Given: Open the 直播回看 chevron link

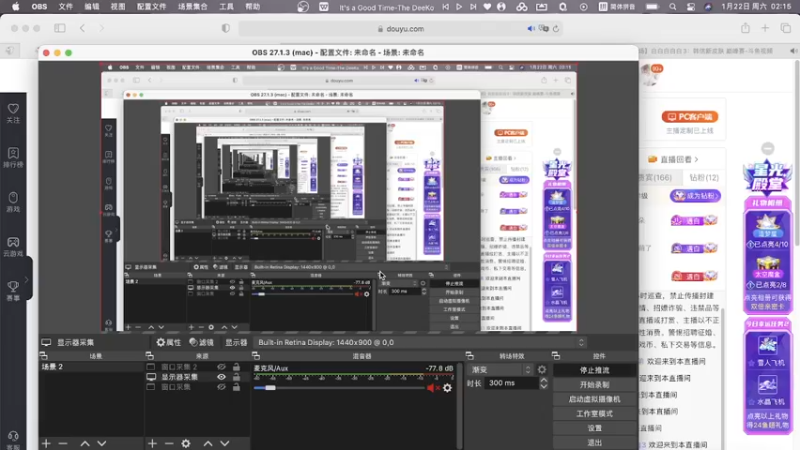Looking at the screenshot, I should point(680,160).
